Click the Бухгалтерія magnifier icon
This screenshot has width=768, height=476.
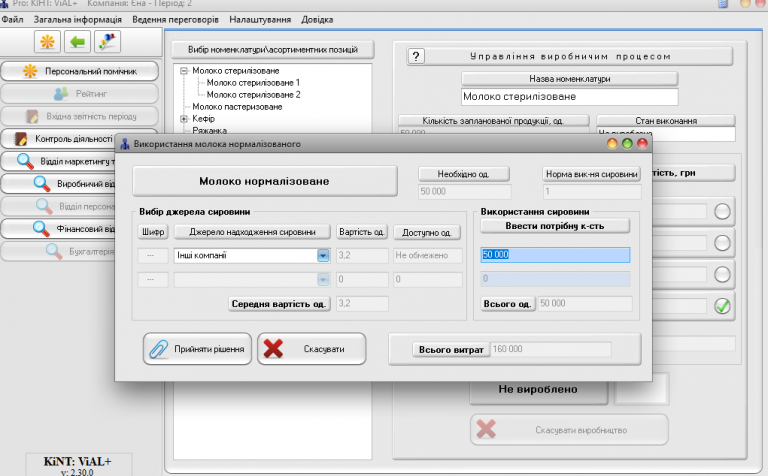click(x=53, y=251)
